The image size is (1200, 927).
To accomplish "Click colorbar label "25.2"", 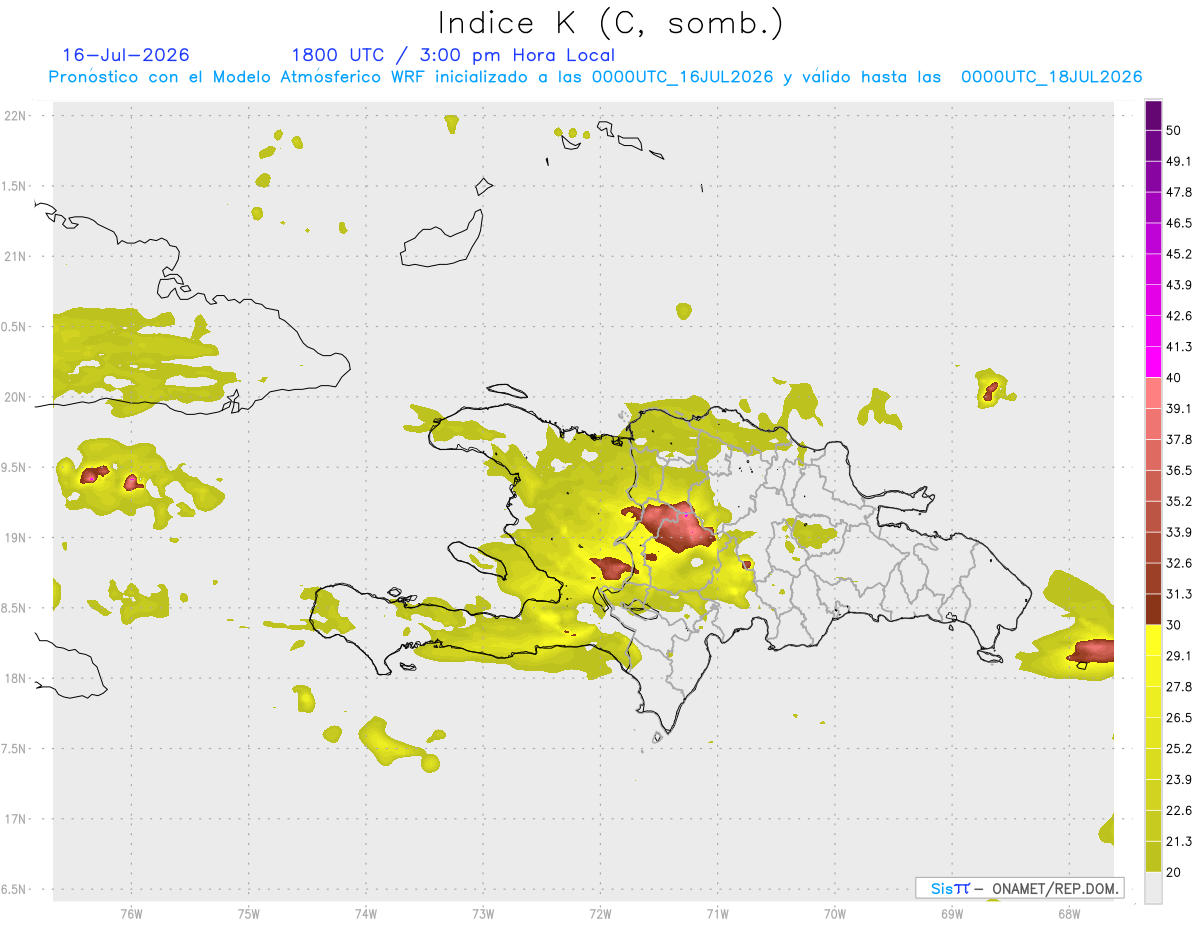I will [x=1179, y=748].
